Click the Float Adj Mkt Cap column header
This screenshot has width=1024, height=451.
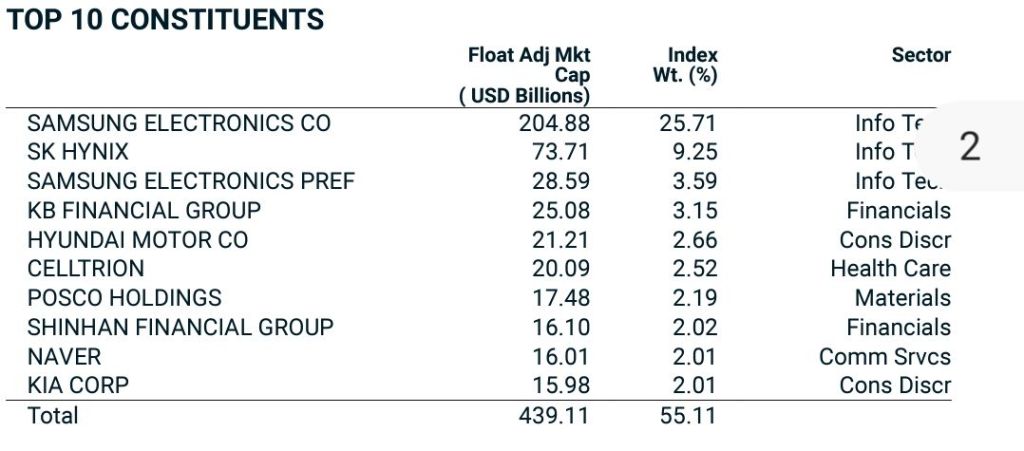click(x=528, y=75)
